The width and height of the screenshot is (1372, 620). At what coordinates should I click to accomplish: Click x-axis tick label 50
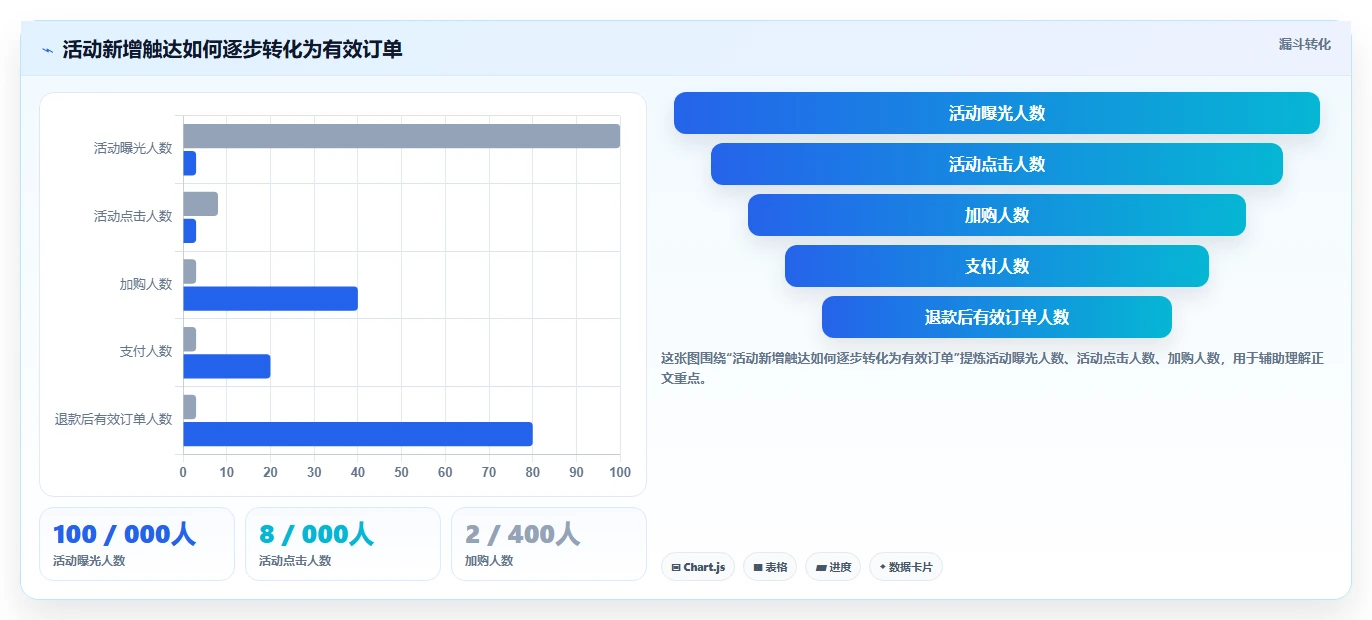(x=401, y=472)
